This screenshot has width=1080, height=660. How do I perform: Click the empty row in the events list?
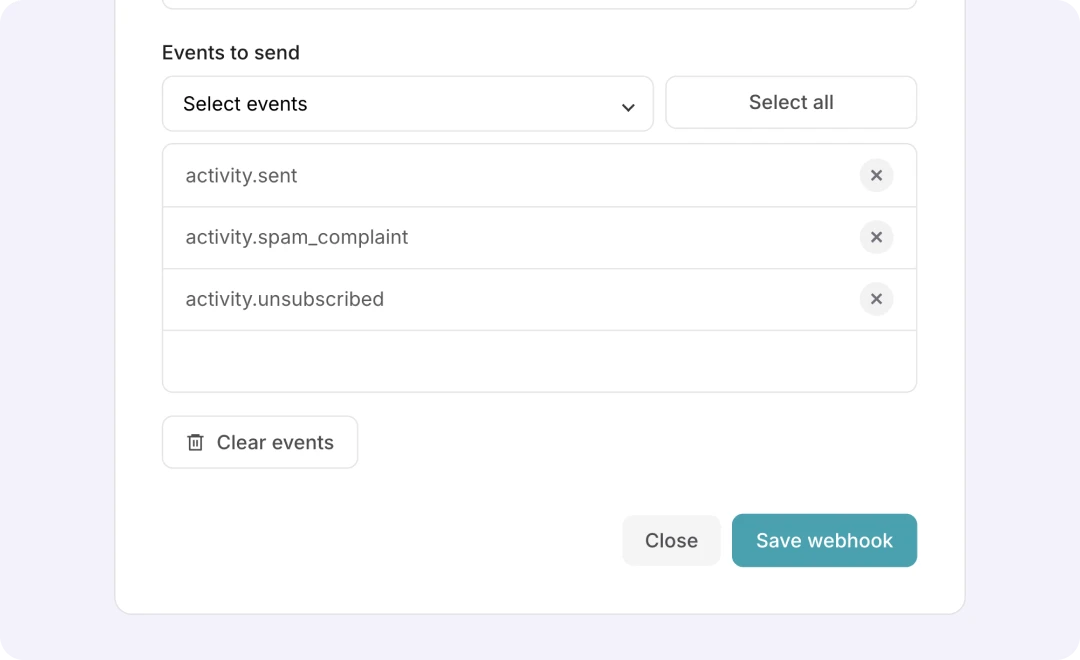point(539,361)
